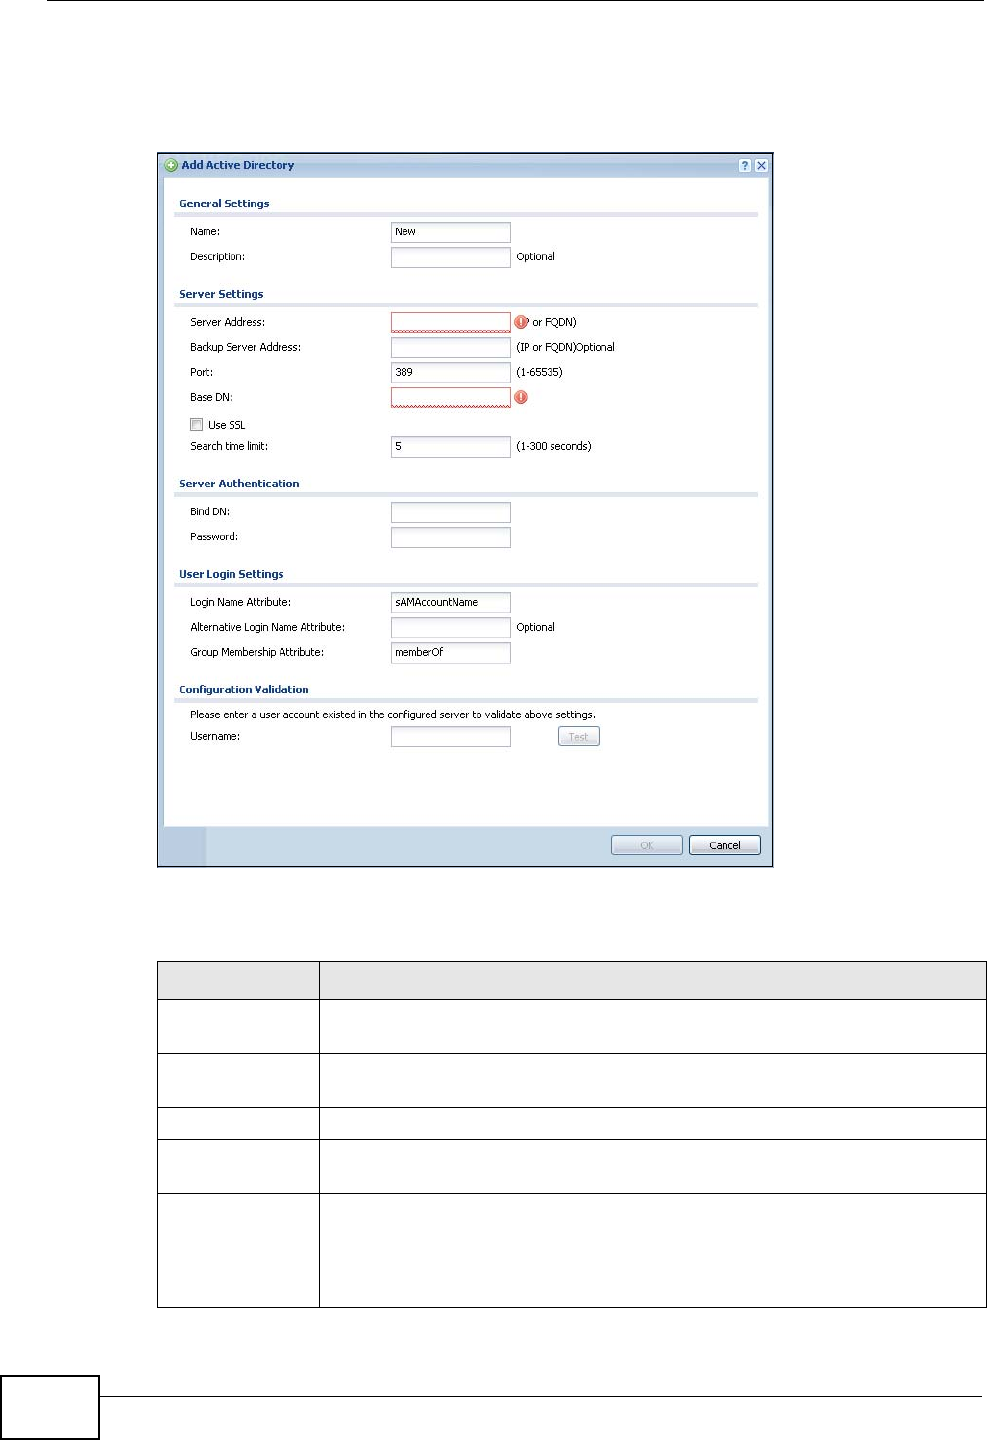Focus the Server Address field
The height and width of the screenshot is (1440, 987).
451,322
